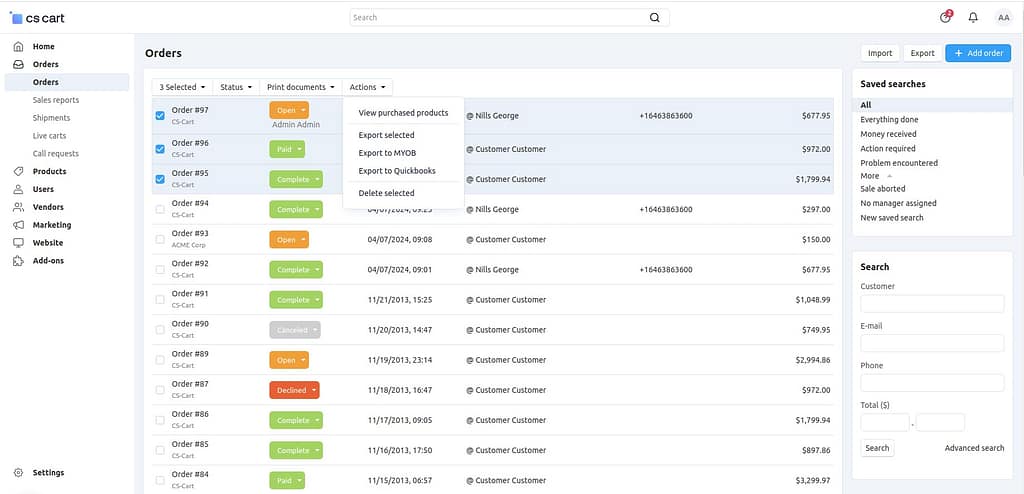1024x494 pixels.
Task: Open Sales reports in sidebar
Action: 56,100
